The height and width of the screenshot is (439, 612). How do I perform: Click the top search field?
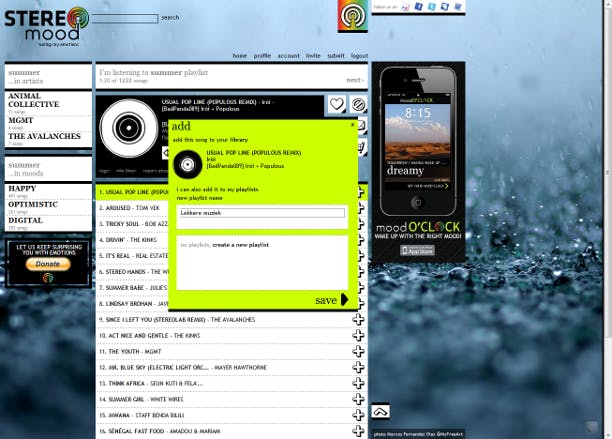[x=125, y=18]
